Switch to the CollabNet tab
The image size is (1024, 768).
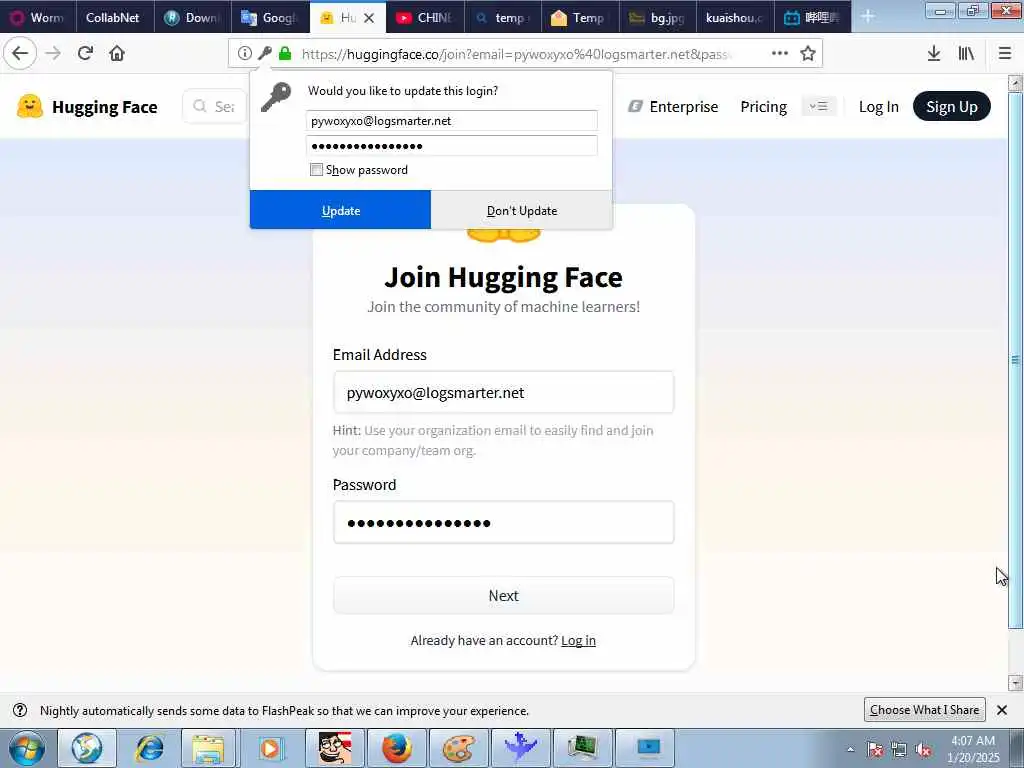(x=115, y=18)
